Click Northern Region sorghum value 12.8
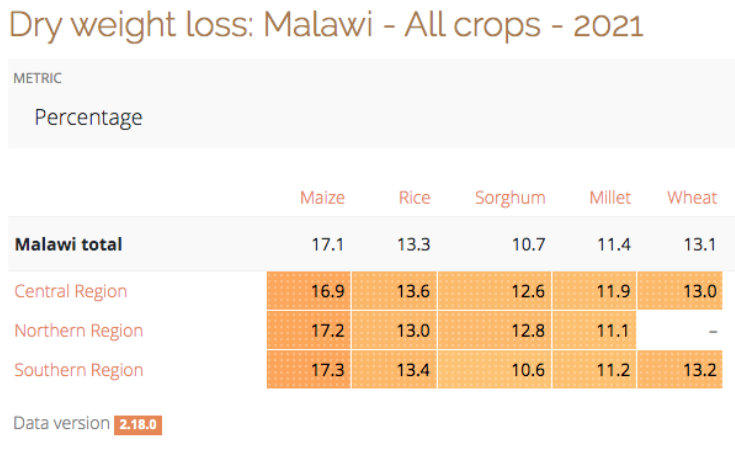 point(527,330)
